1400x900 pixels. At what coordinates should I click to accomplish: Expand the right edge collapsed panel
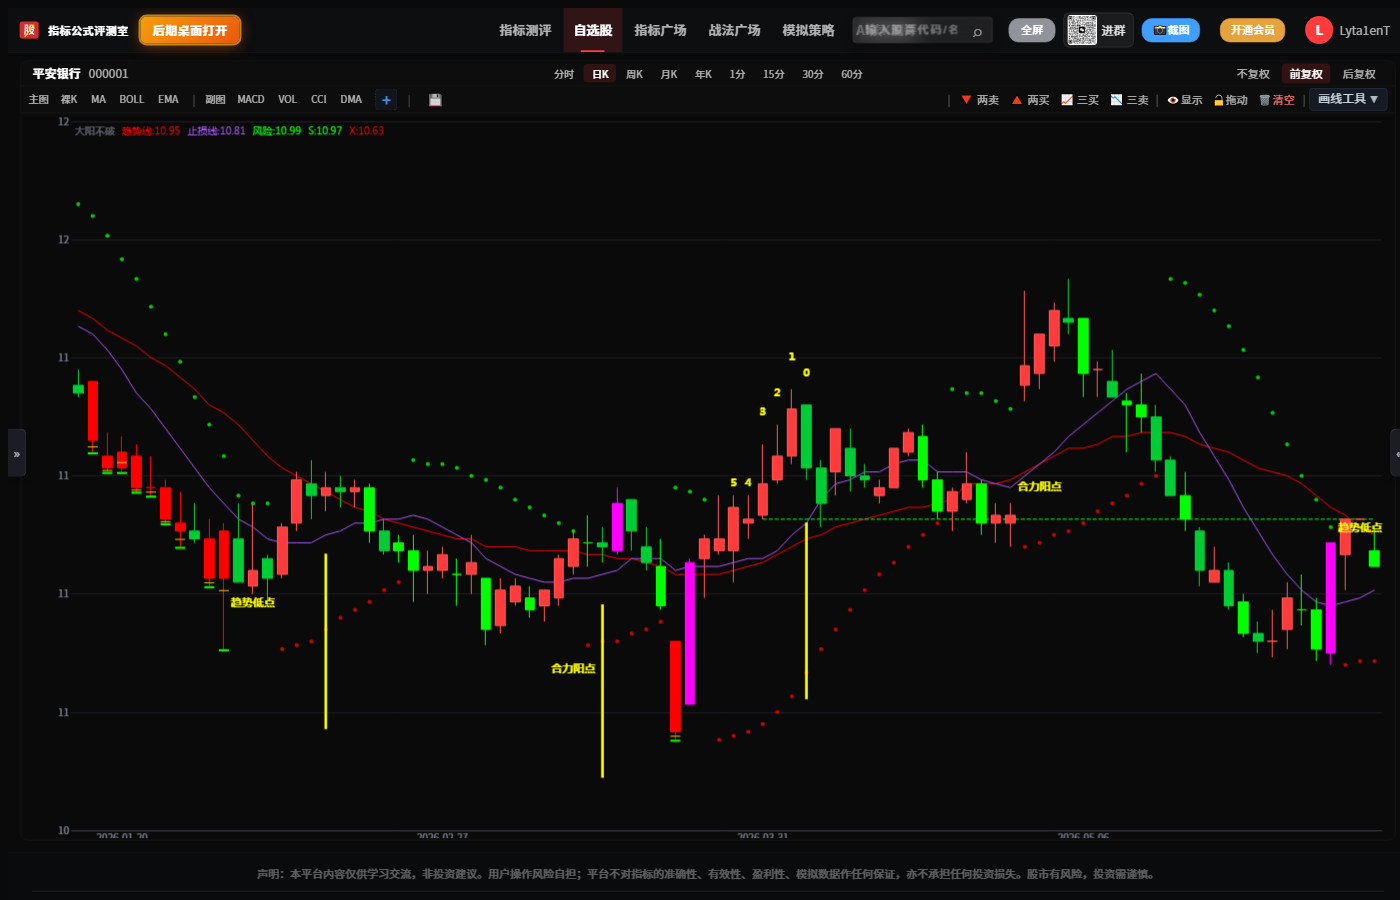tap(1395, 454)
